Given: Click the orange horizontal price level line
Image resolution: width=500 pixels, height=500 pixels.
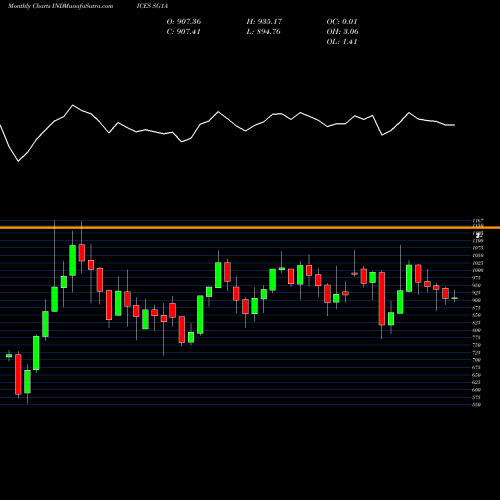Looking at the screenshot, I should point(250,228).
